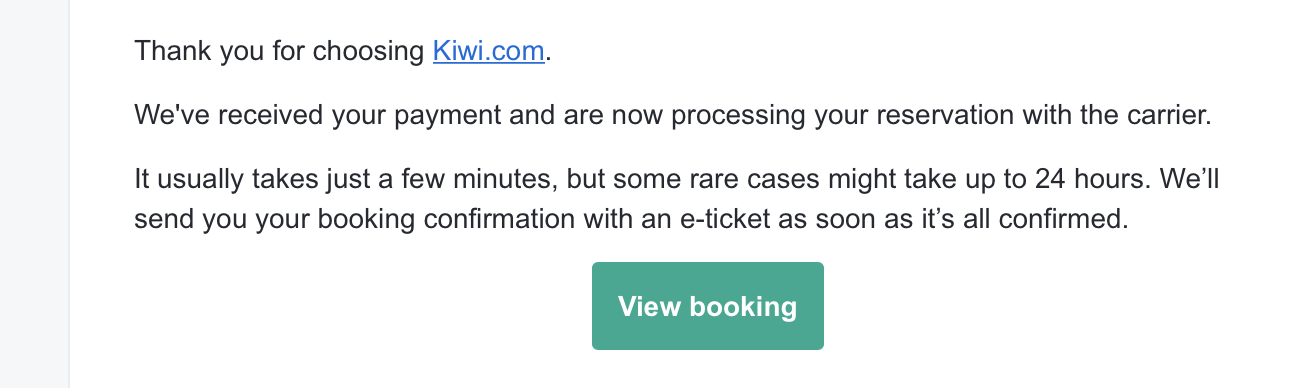Click the gray left margin strip
Viewport: 1300px width, 388px height.
pyautogui.click(x=34, y=194)
